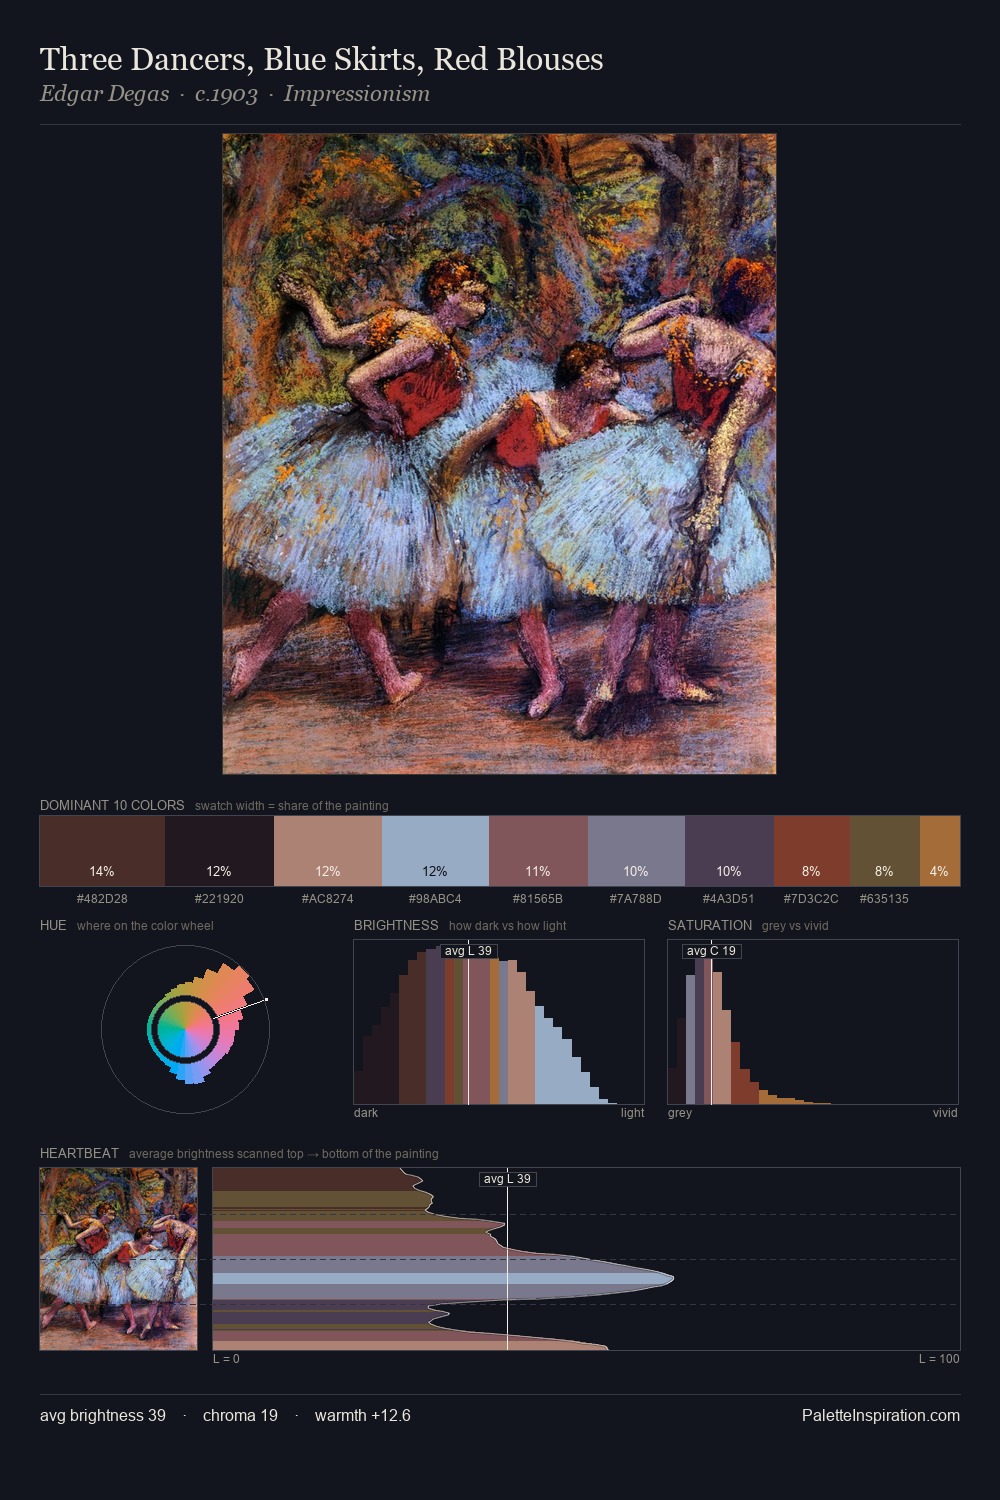1000x1500 pixels.
Task: Click the 'L = 100' axis label
Action: (939, 1358)
